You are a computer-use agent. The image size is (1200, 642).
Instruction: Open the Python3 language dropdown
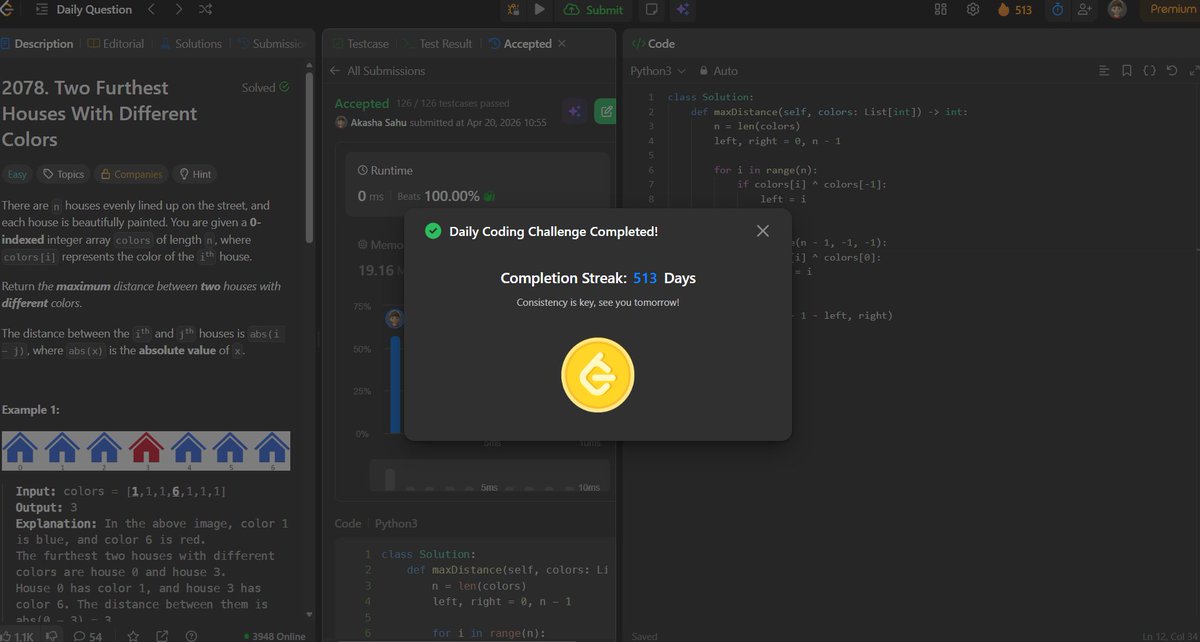[x=658, y=71]
